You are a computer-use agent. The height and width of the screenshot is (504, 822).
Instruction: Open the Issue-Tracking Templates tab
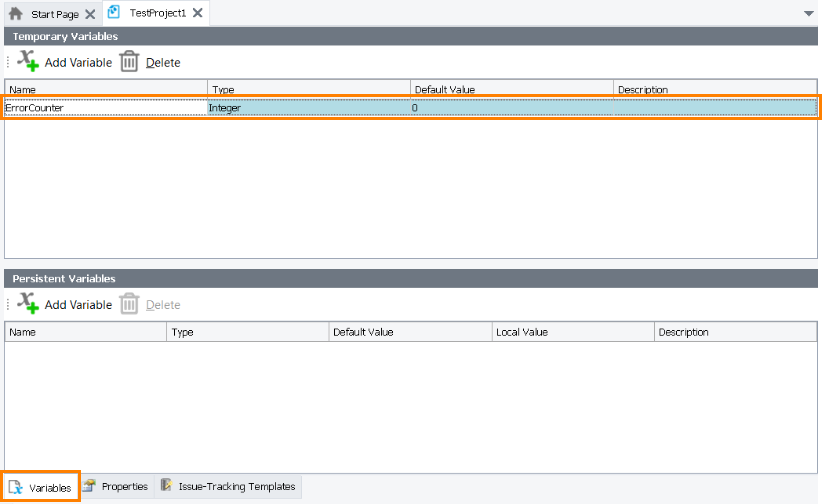tap(236, 487)
